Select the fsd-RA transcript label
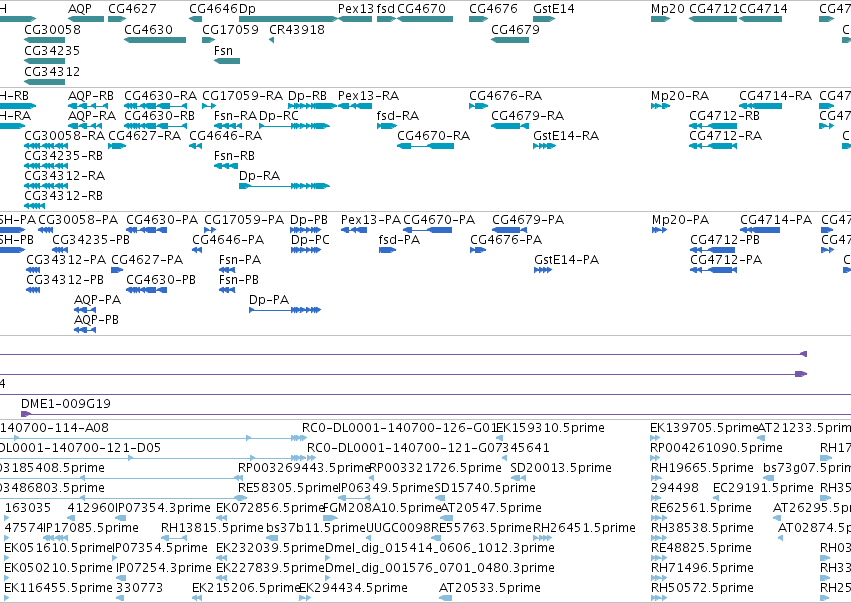851x603 pixels. coord(398,116)
